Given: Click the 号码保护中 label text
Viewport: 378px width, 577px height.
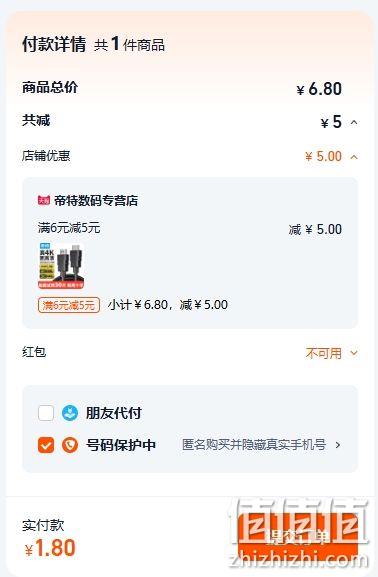Looking at the screenshot, I should 121,445.
